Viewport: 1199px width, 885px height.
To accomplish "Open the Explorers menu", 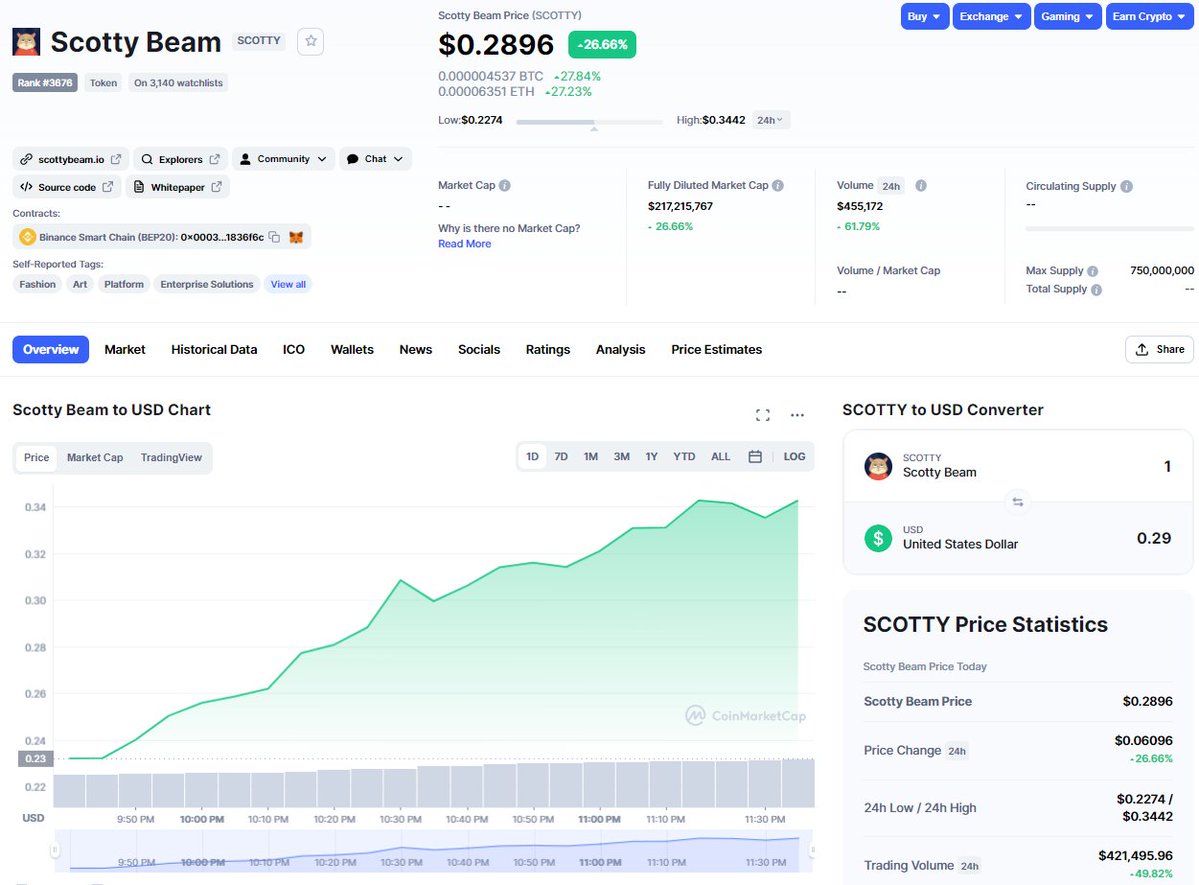I will [180, 159].
